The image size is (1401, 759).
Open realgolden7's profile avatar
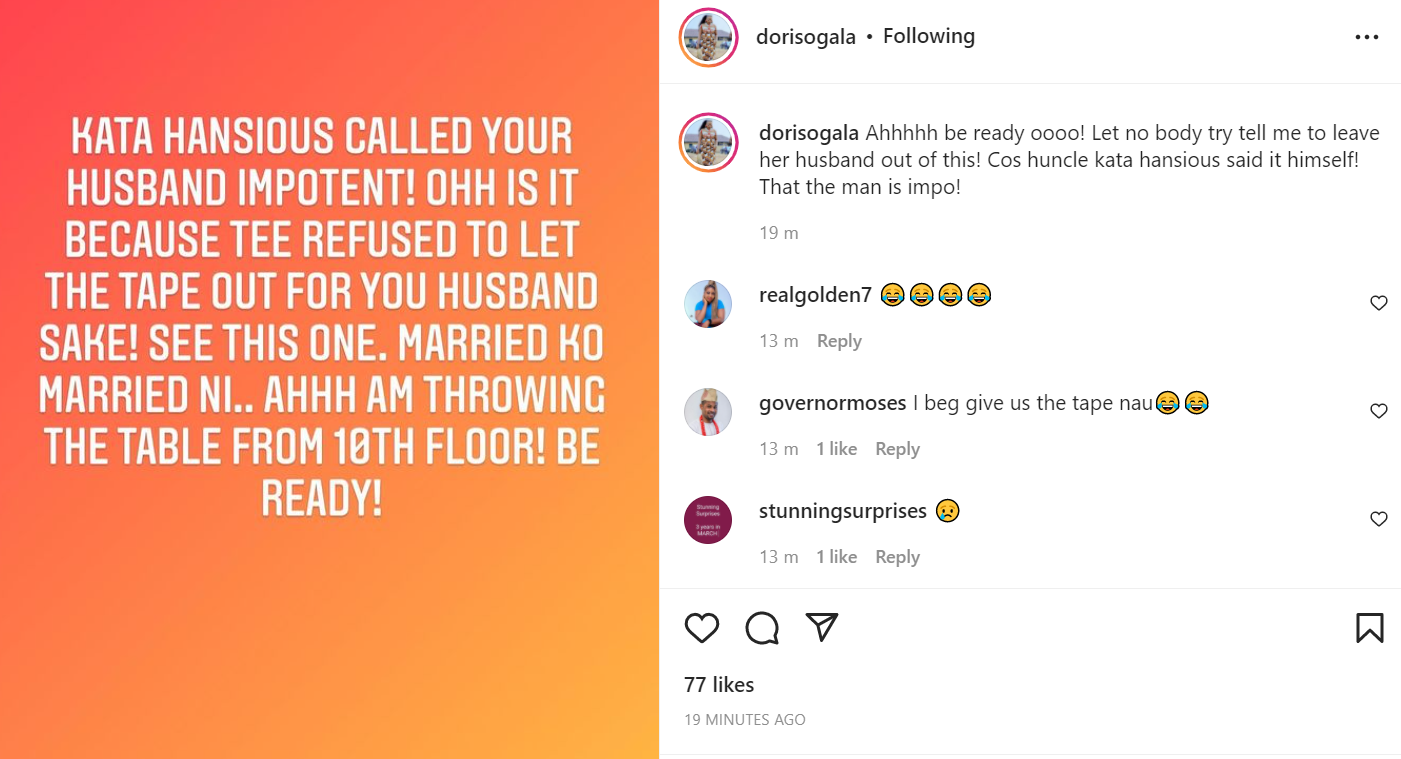coord(708,303)
